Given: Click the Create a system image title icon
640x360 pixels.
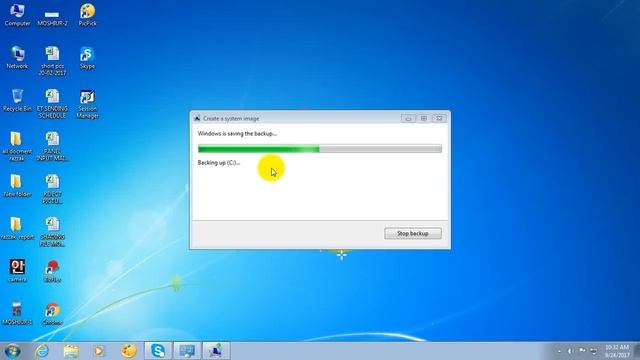Looking at the screenshot, I should pyautogui.click(x=197, y=118).
